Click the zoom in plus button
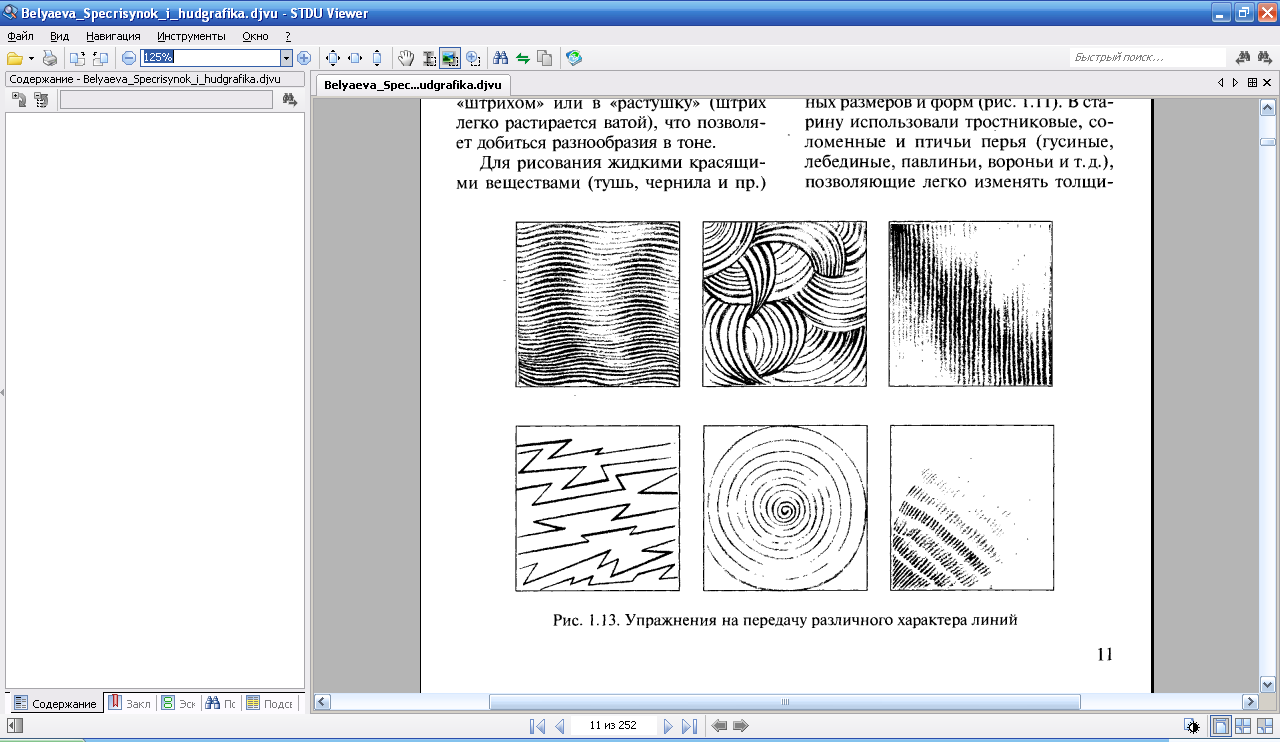The width and height of the screenshot is (1280, 742). pos(304,58)
